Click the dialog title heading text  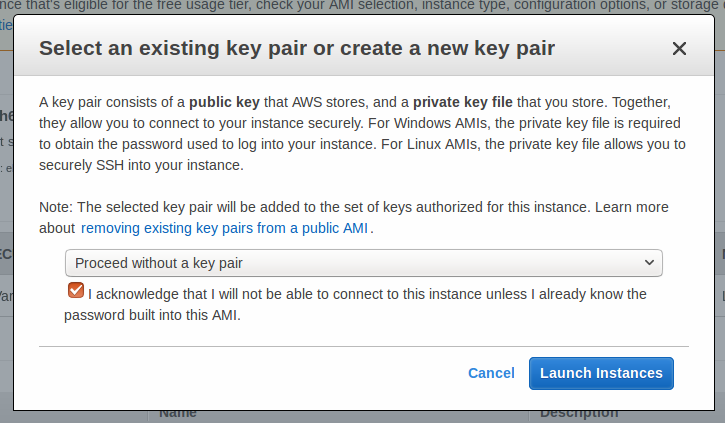point(296,48)
